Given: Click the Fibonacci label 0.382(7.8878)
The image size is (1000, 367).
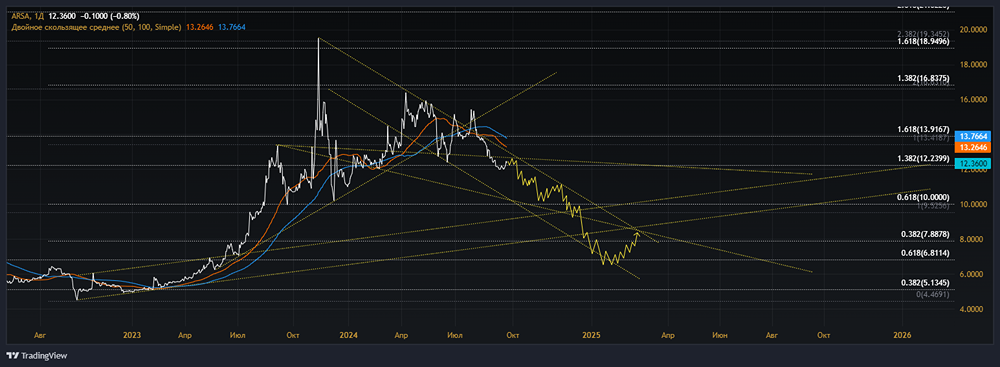Looking at the screenshot, I should pos(925,234).
